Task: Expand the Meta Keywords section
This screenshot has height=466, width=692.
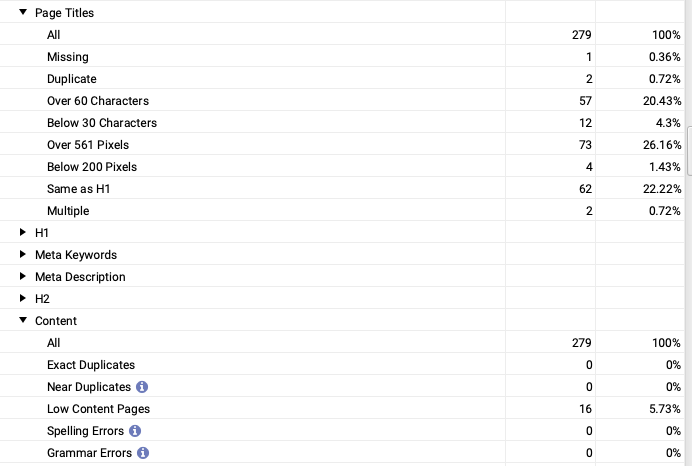Action: (x=23, y=254)
